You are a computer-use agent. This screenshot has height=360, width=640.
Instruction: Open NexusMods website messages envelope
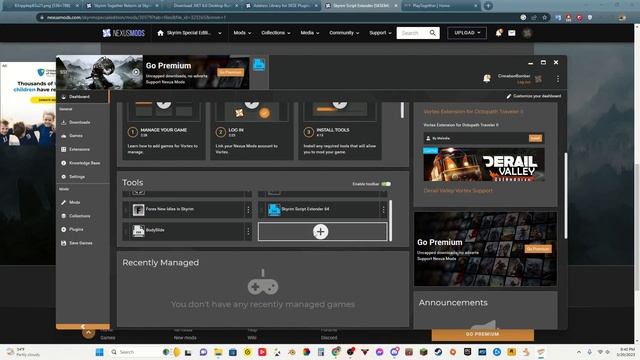click(x=512, y=33)
